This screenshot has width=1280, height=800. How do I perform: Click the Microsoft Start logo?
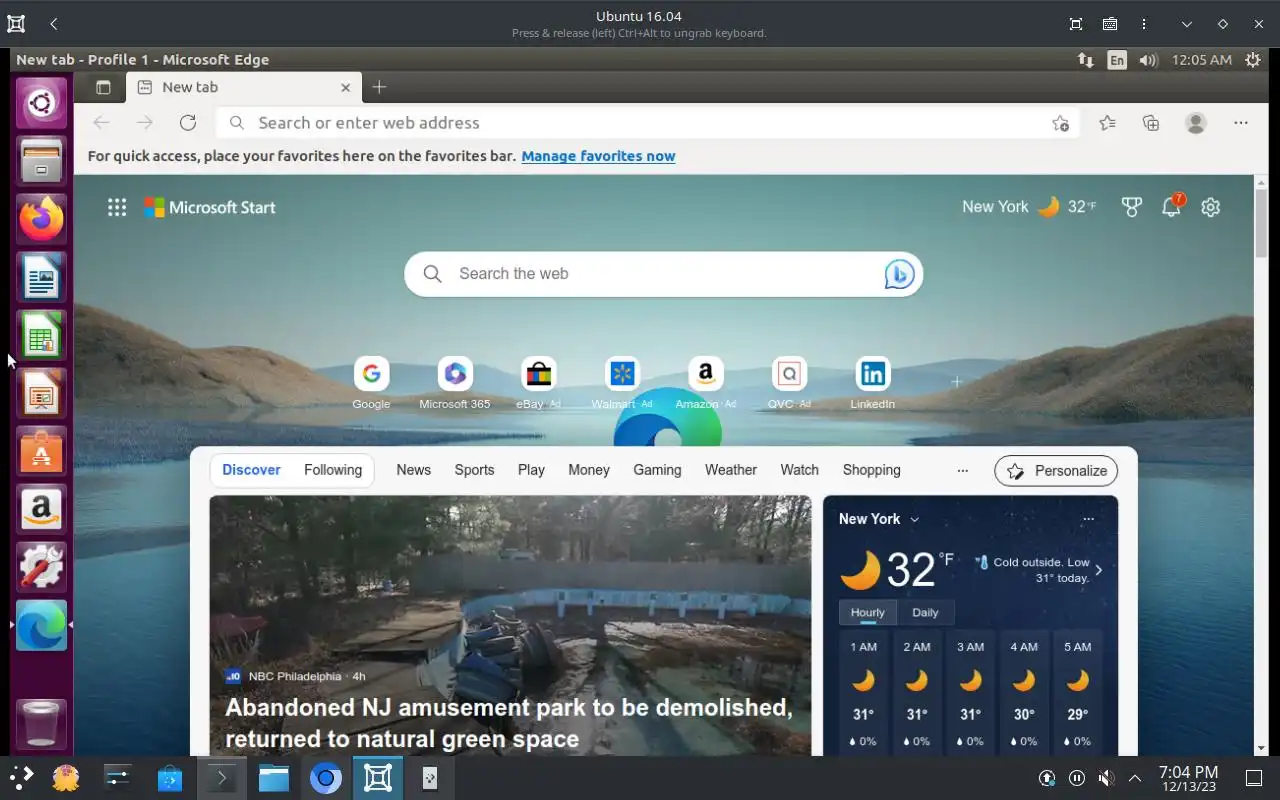point(210,207)
